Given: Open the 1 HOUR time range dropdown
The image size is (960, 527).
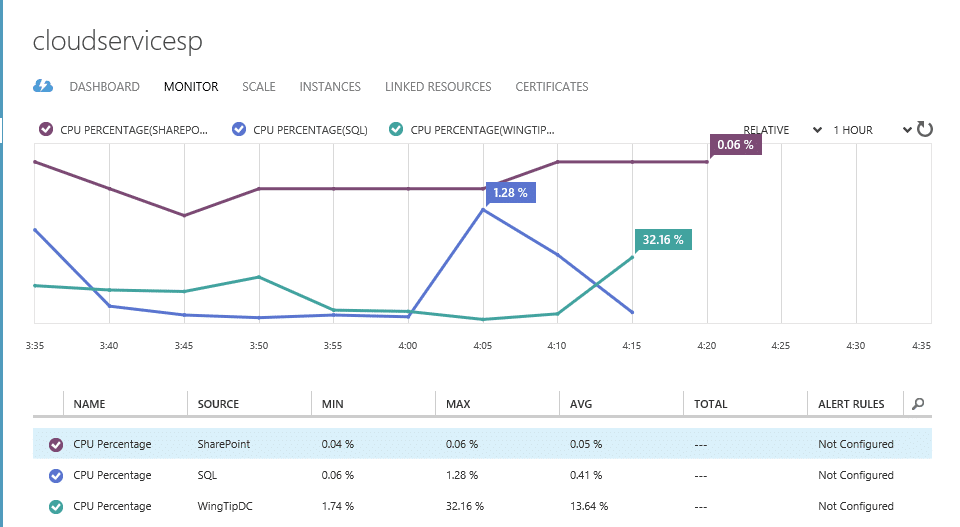Looking at the screenshot, I should click(x=872, y=130).
